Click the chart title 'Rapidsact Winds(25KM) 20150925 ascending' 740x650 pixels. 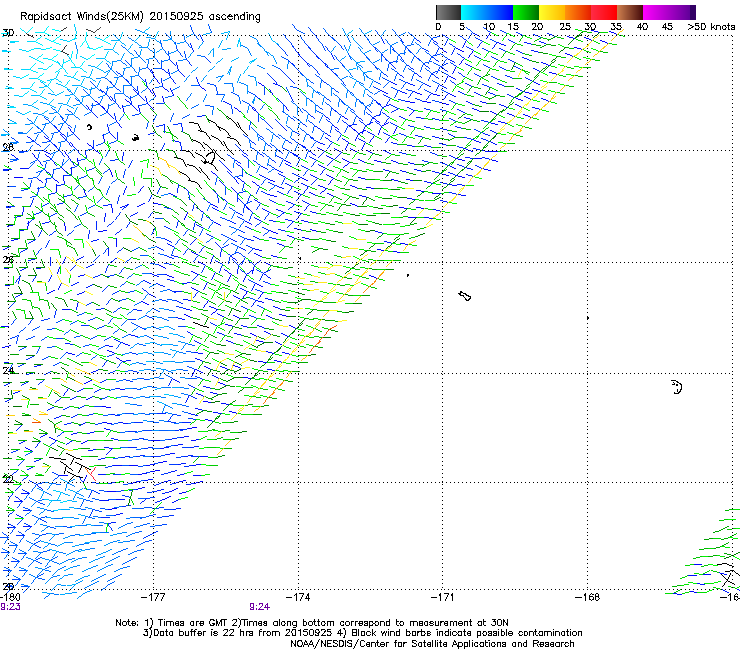(x=140, y=17)
